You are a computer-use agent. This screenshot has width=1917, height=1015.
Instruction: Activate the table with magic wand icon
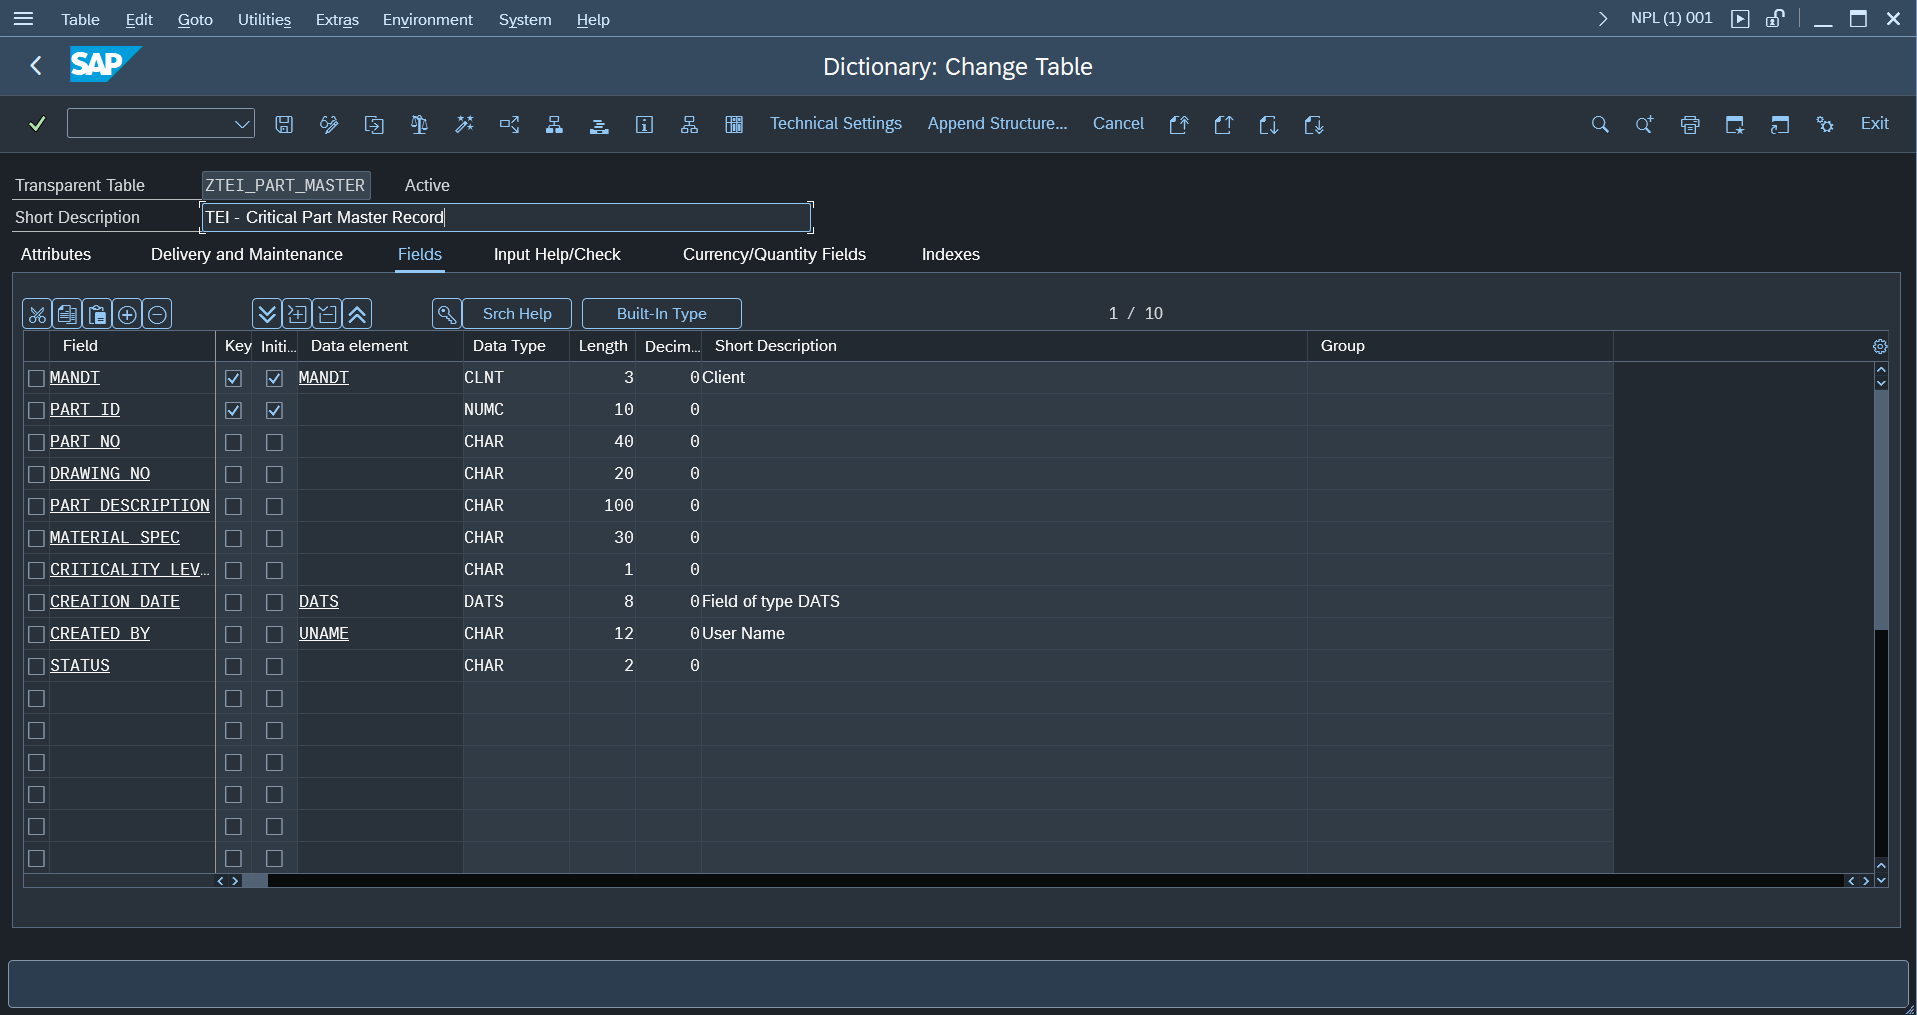464,124
